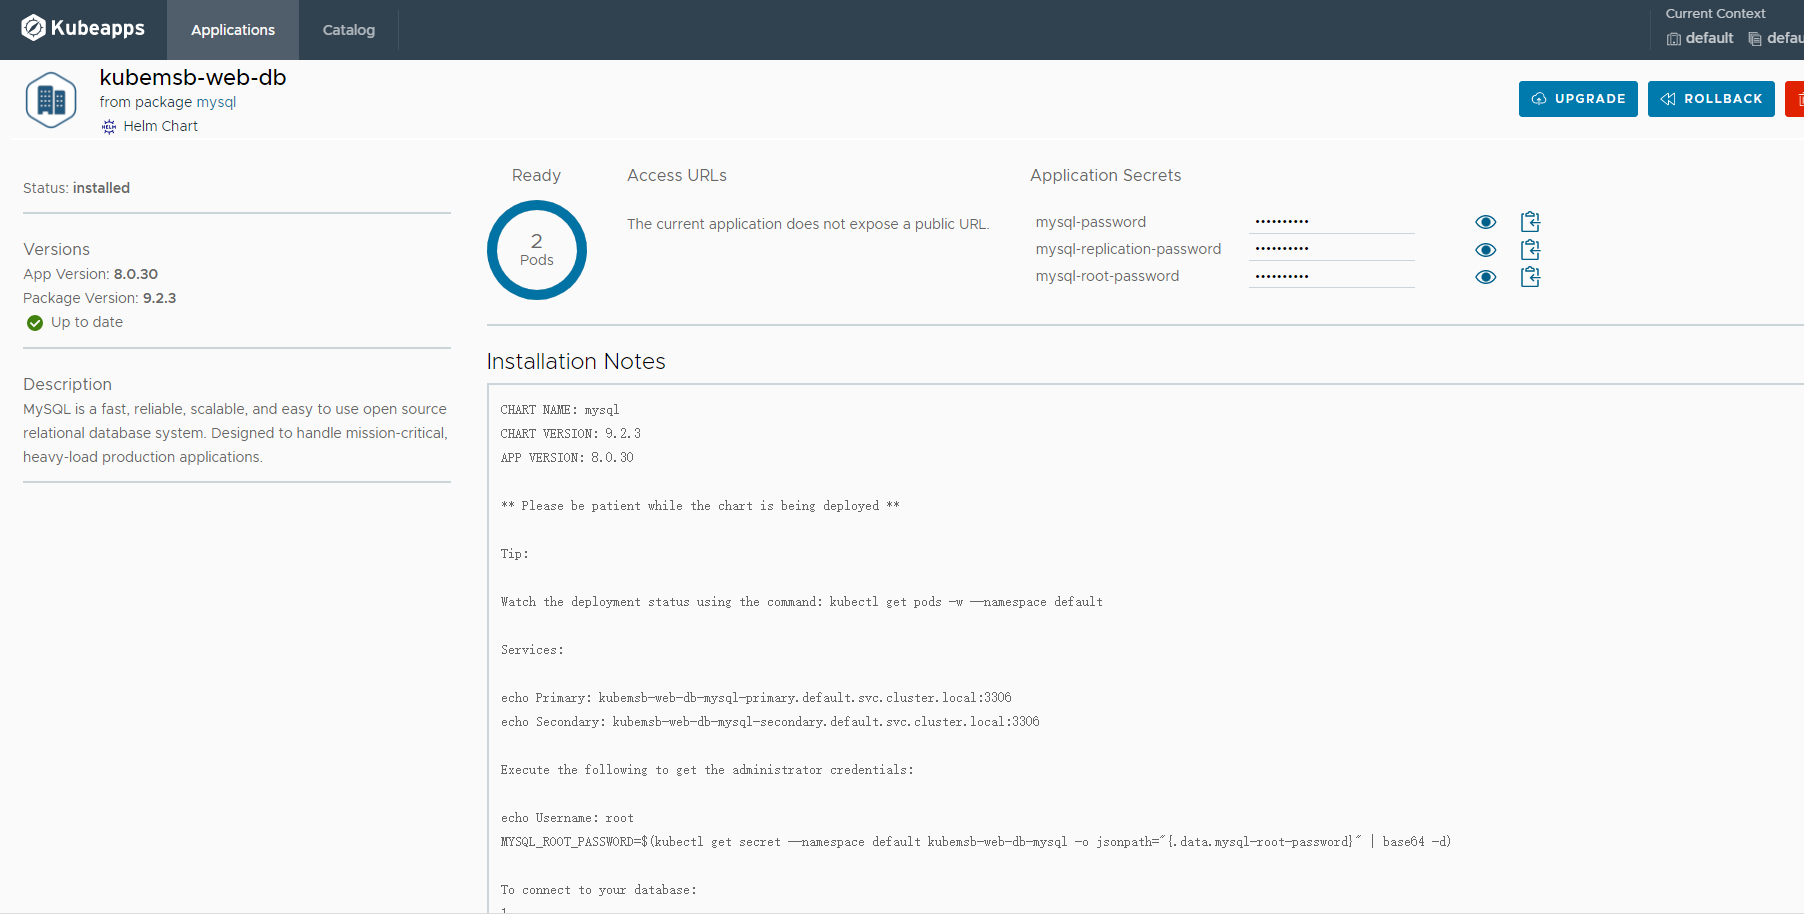Click the Installation Notes heading
The width and height of the screenshot is (1804, 919).
(x=576, y=362)
